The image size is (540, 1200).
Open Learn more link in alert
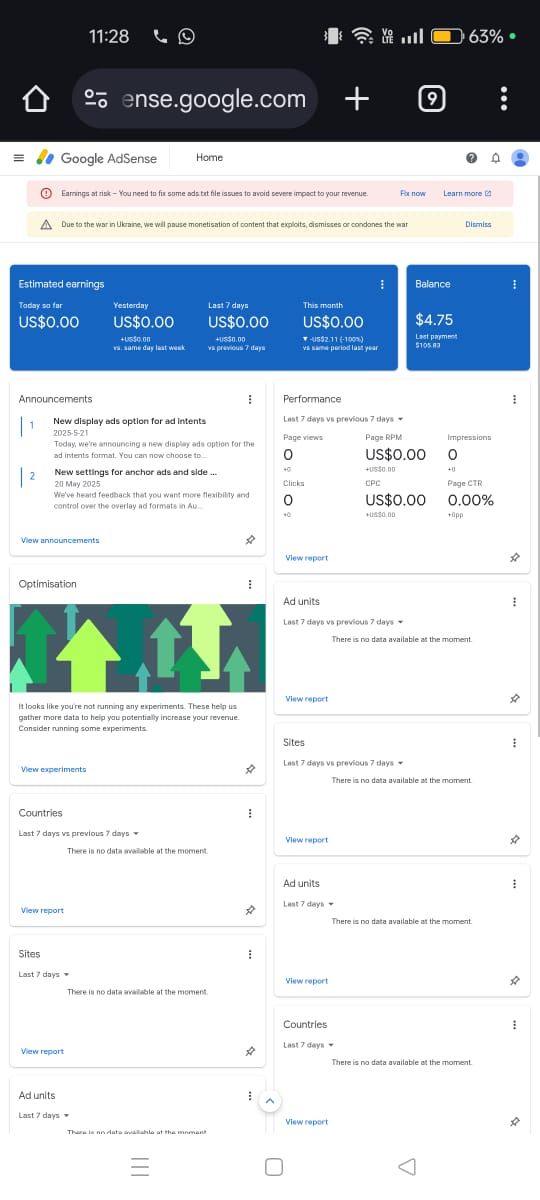point(467,194)
